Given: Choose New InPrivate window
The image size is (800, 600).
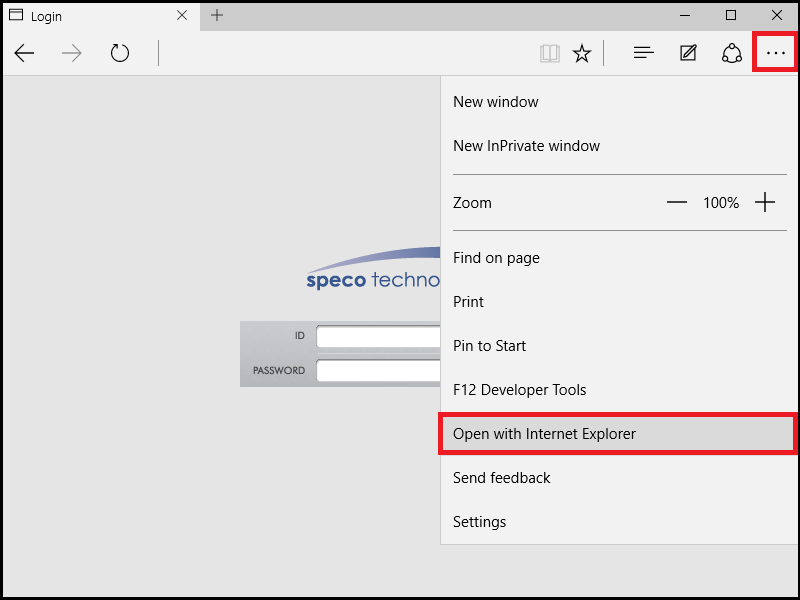Looking at the screenshot, I should pos(526,146).
